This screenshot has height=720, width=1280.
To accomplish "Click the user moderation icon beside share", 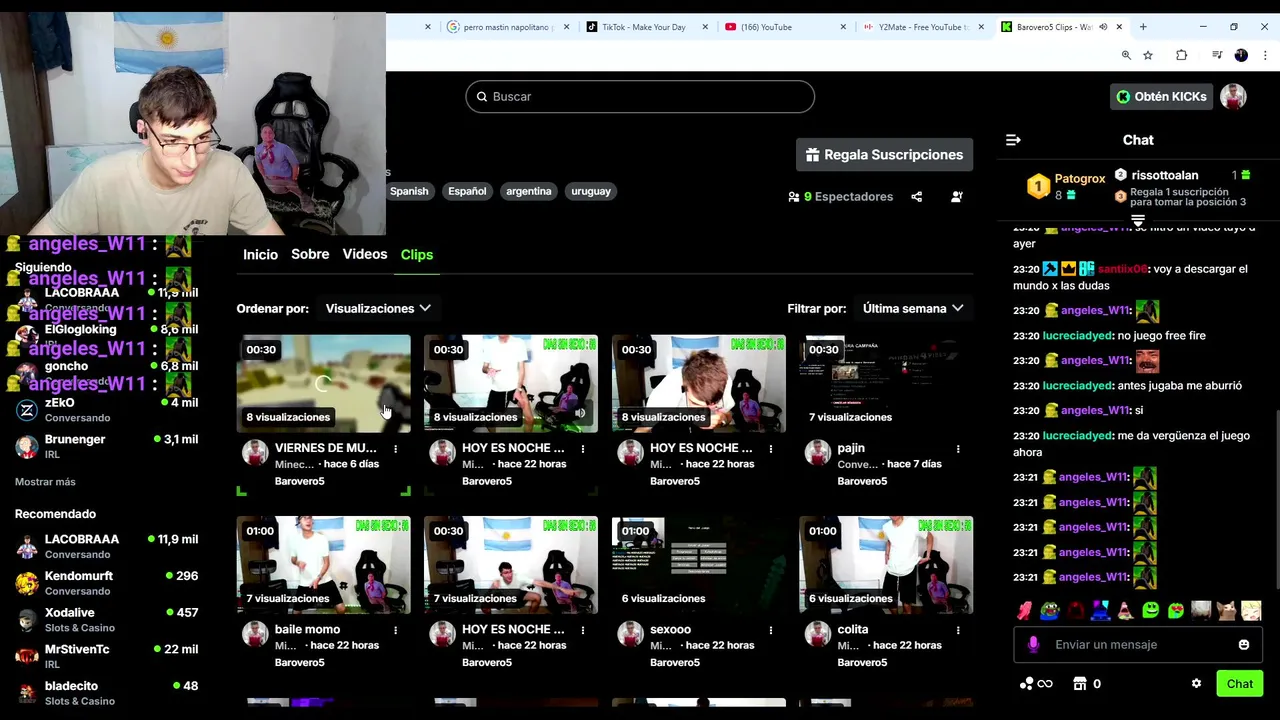I will tap(956, 197).
